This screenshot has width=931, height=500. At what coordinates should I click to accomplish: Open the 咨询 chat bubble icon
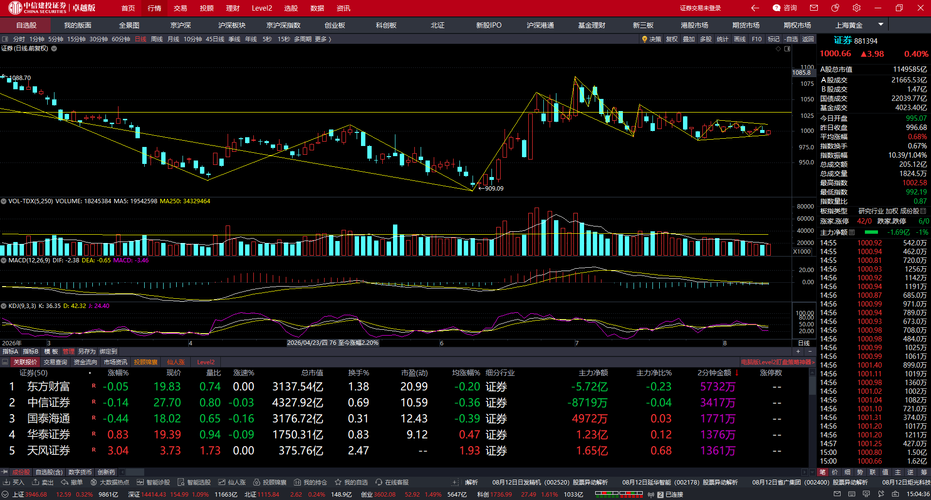click(776, 8)
